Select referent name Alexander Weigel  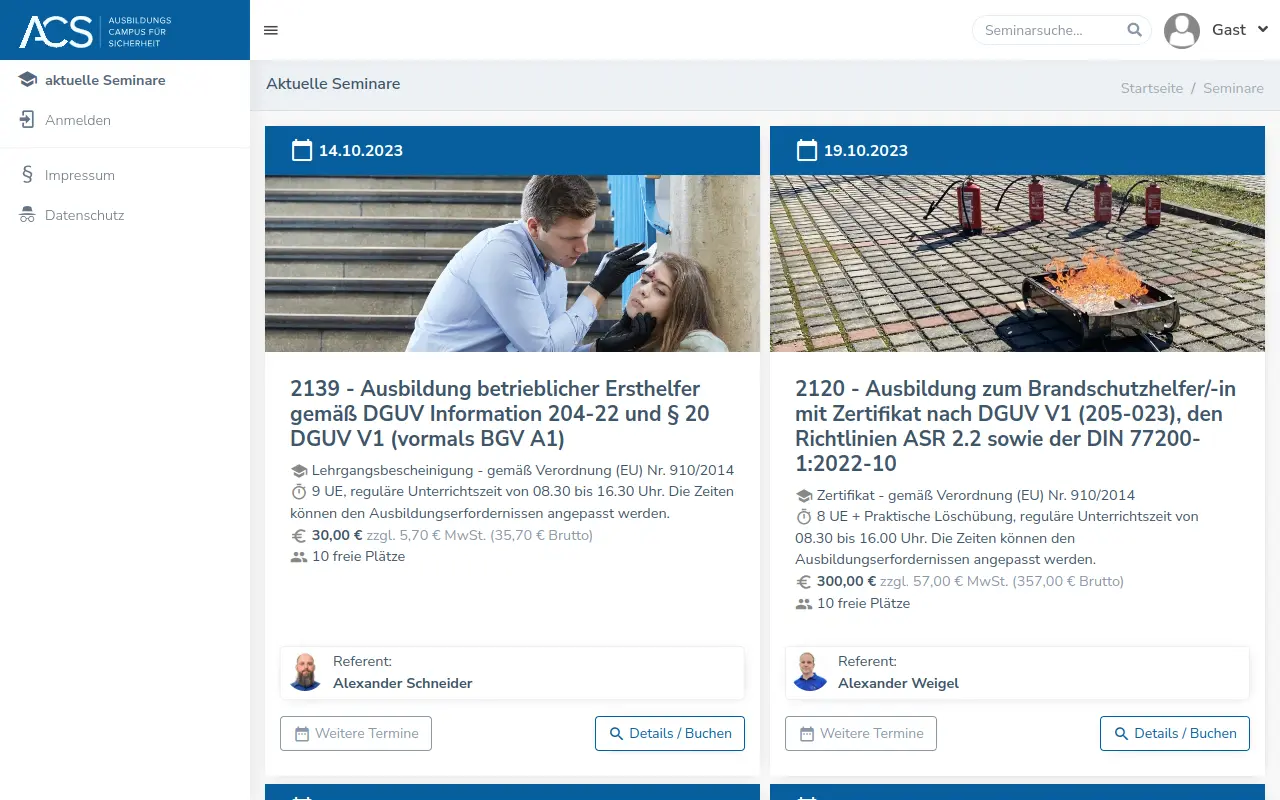[898, 684]
